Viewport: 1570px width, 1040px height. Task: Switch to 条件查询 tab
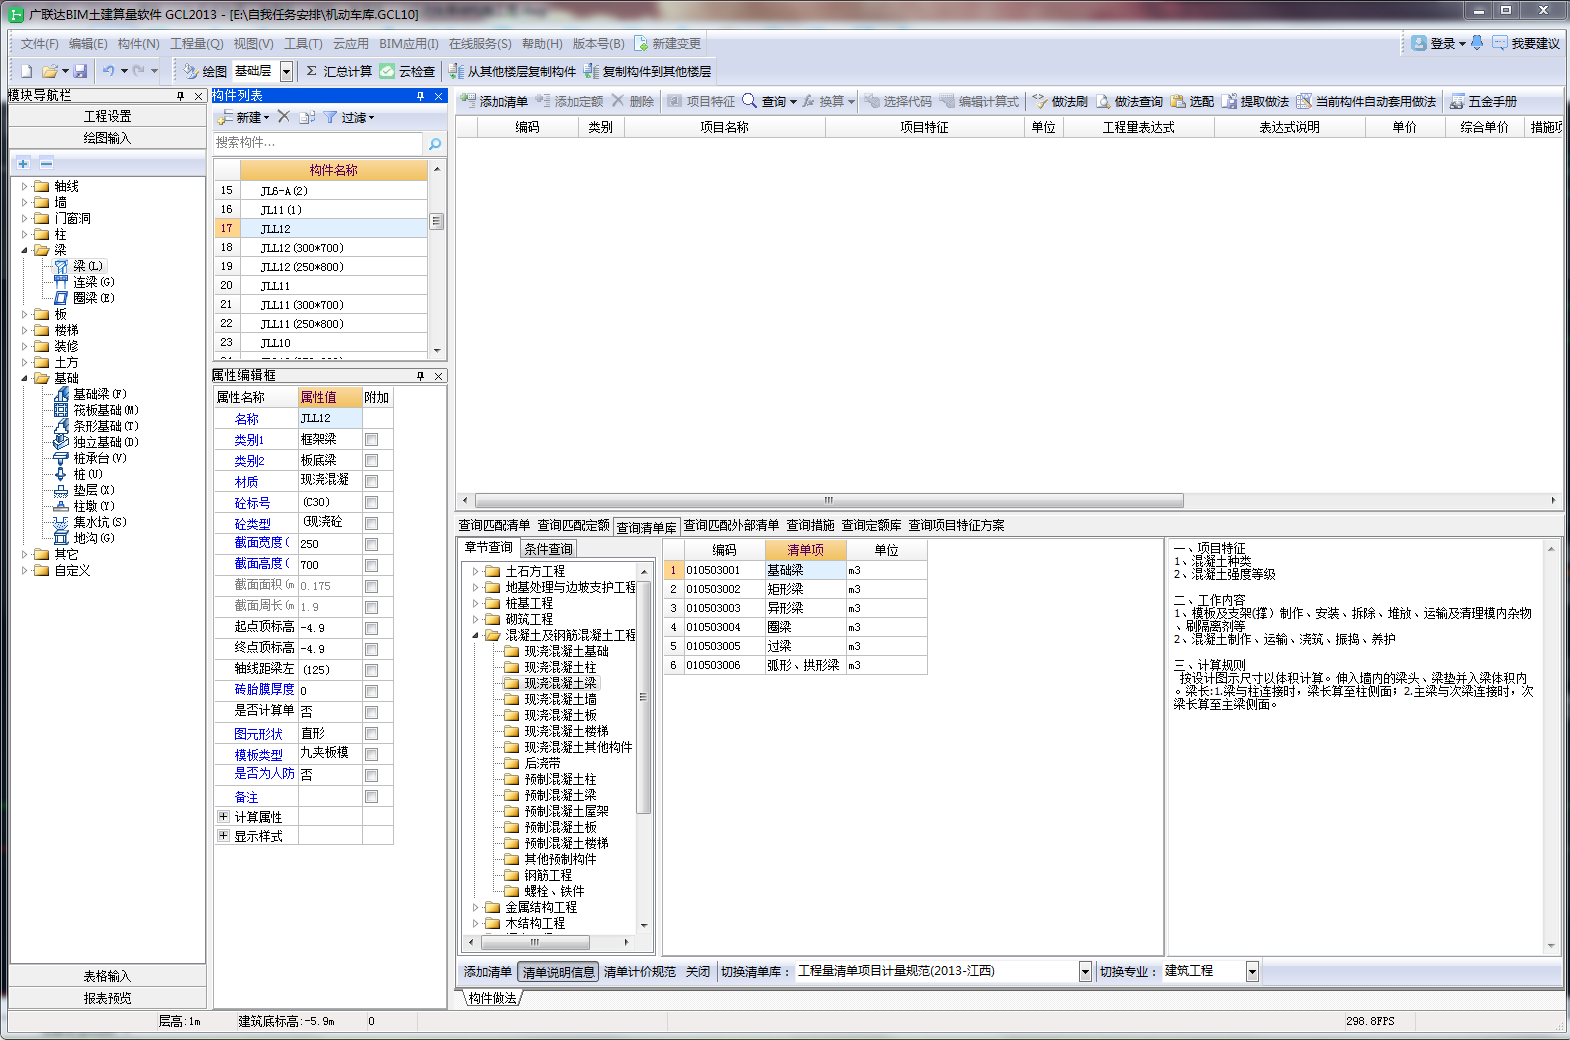pyautogui.click(x=549, y=549)
